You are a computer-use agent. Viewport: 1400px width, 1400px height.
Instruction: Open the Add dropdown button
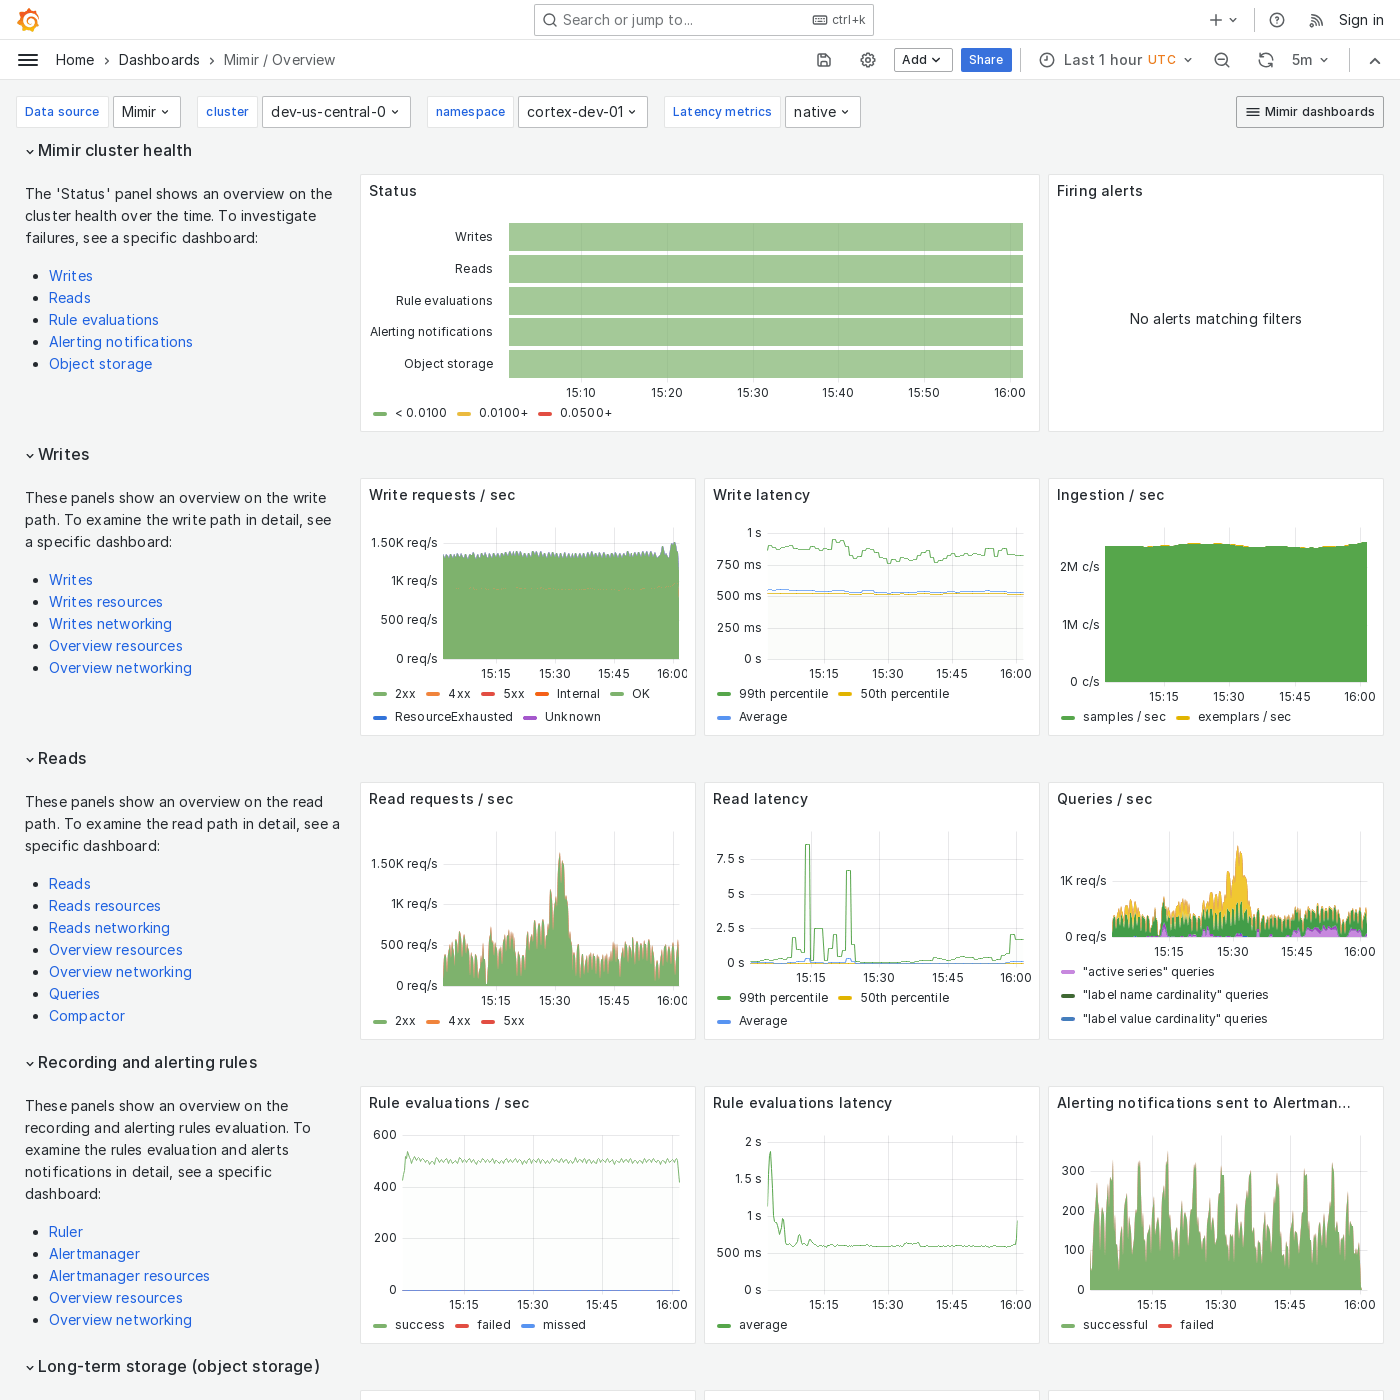[x=922, y=60]
